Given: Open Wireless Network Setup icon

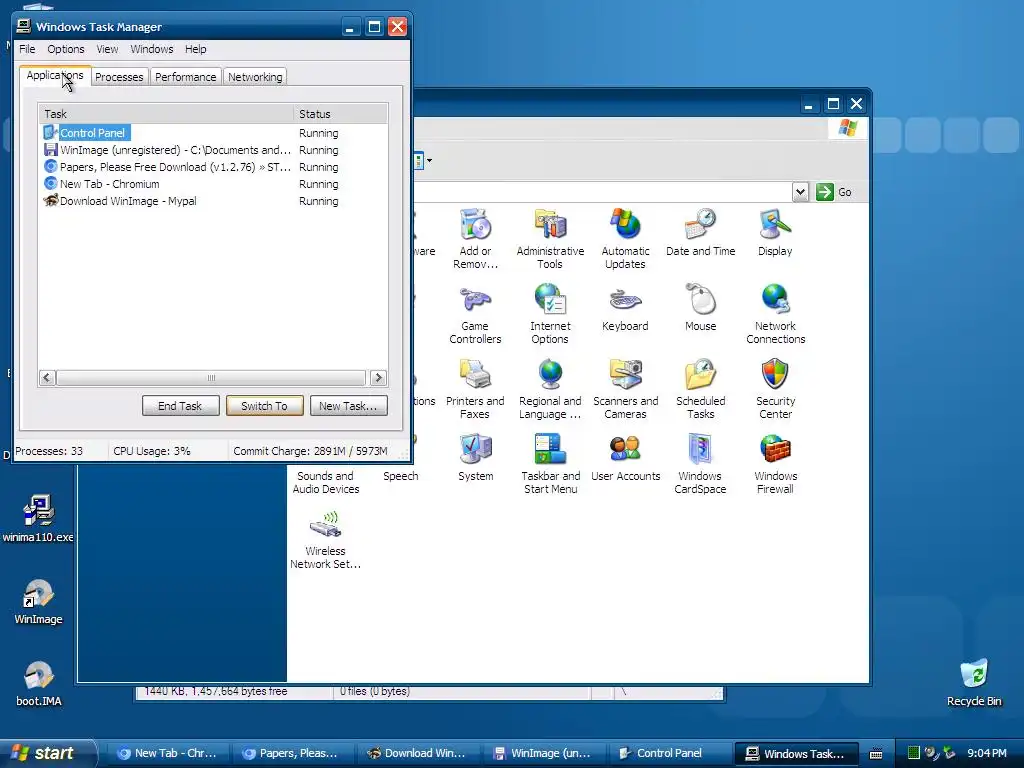Looking at the screenshot, I should [x=325, y=539].
